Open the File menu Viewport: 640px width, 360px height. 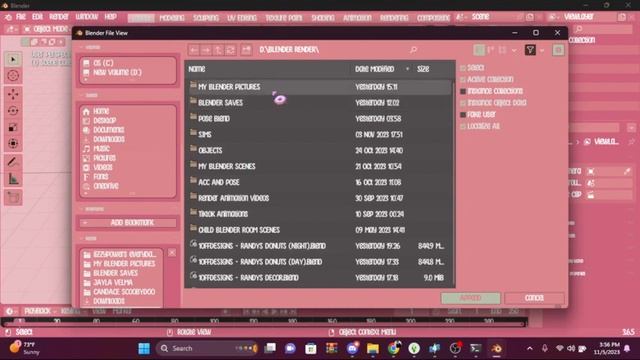tap(21, 17)
